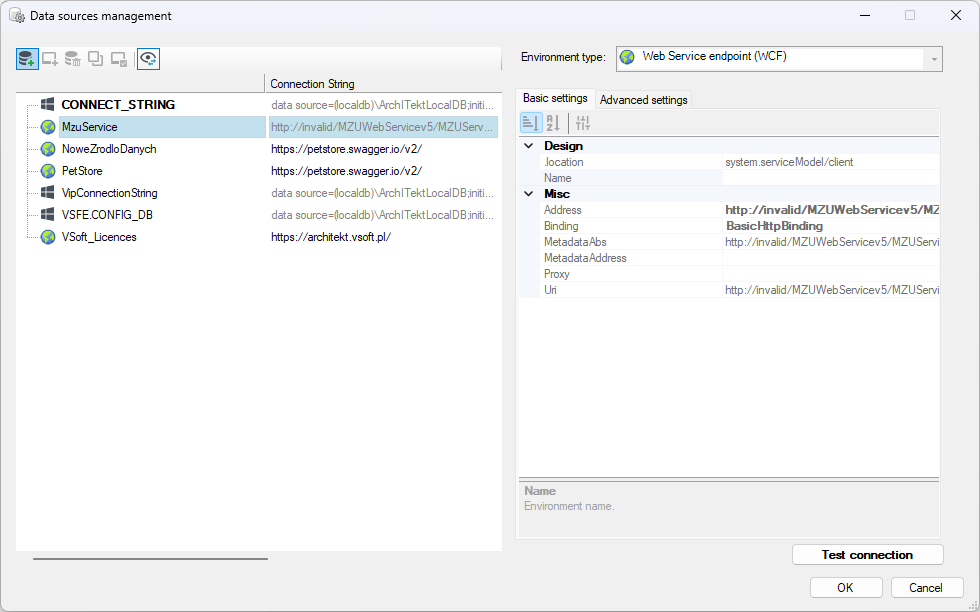Open the Environment type dropdown arrow
Image resolution: width=980 pixels, height=612 pixels.
pos(934,59)
